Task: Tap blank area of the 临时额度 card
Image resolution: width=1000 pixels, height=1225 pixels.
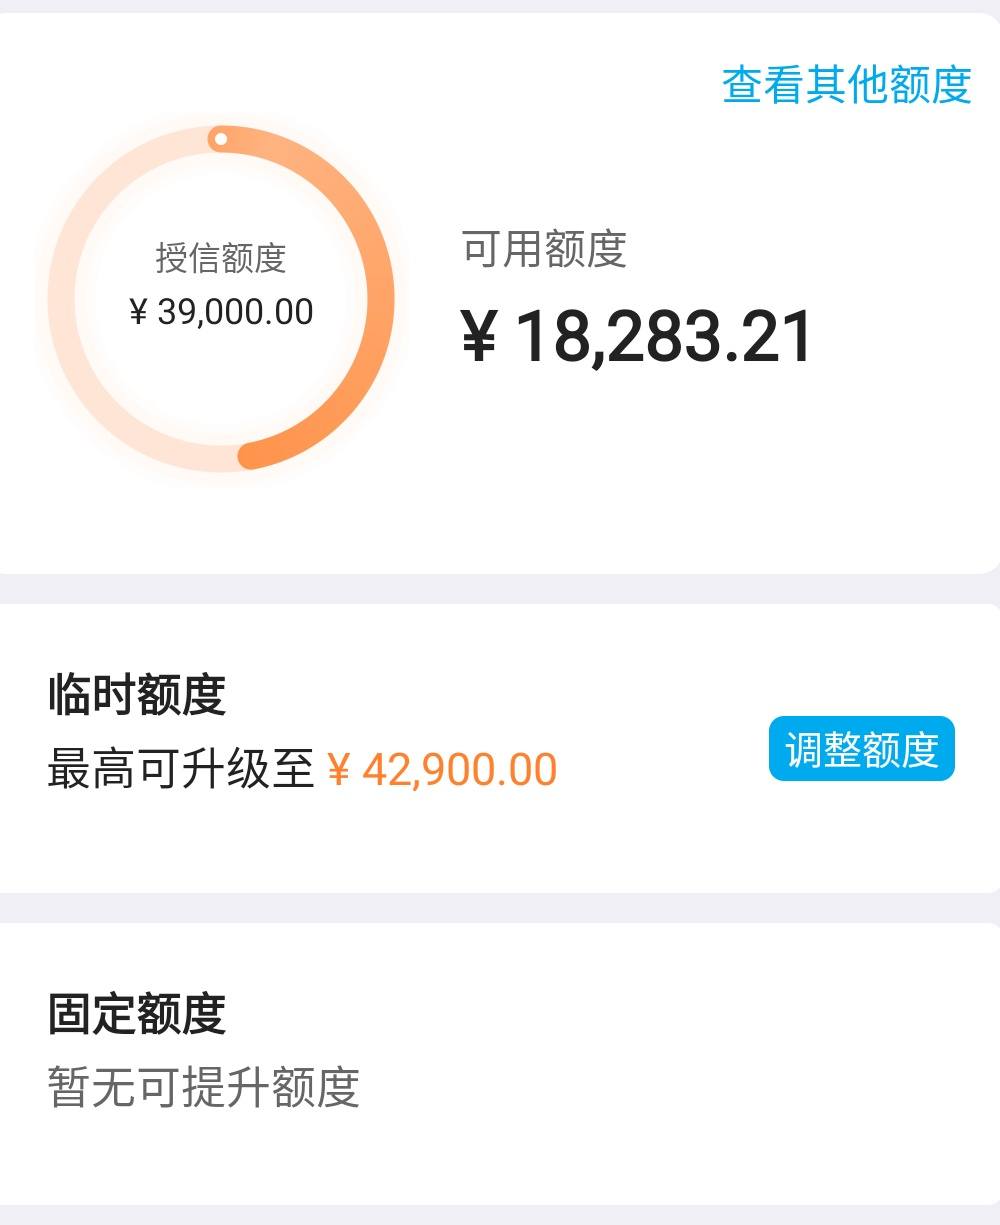Action: [x=650, y=840]
